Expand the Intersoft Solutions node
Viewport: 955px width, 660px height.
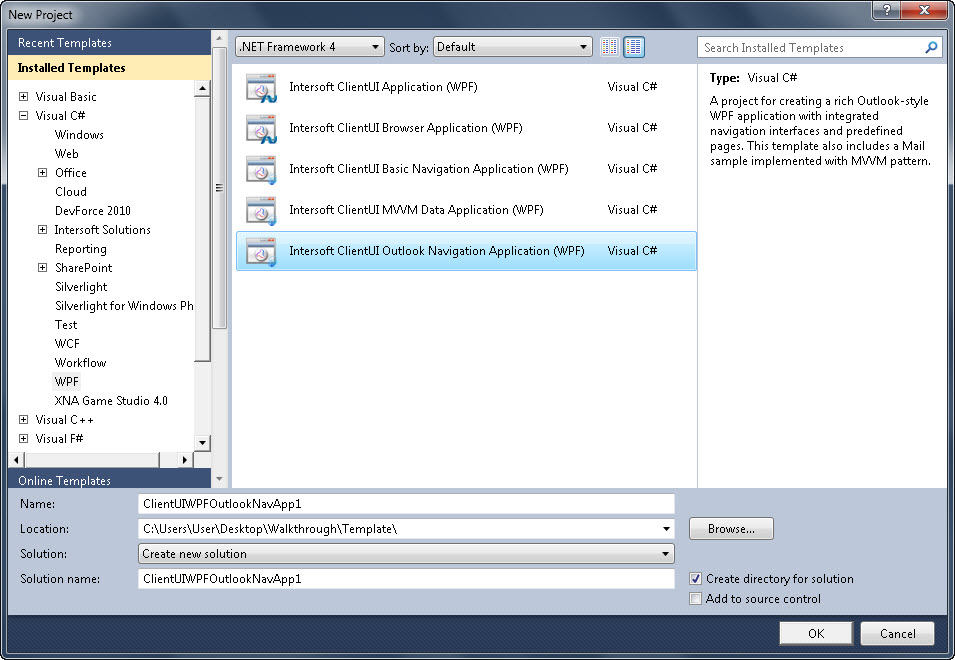click(x=43, y=230)
